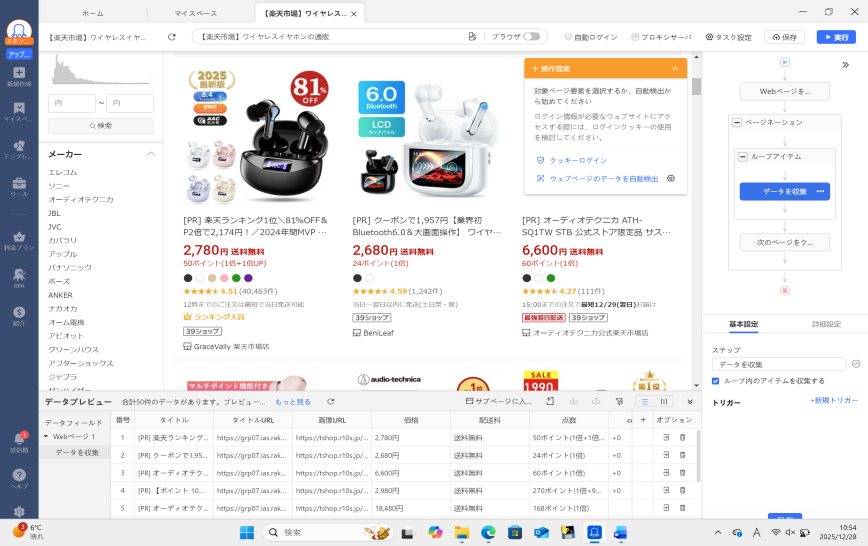Open Microsoft Edge from the Windows taskbar
This screenshot has height=546, width=868.
click(488, 532)
